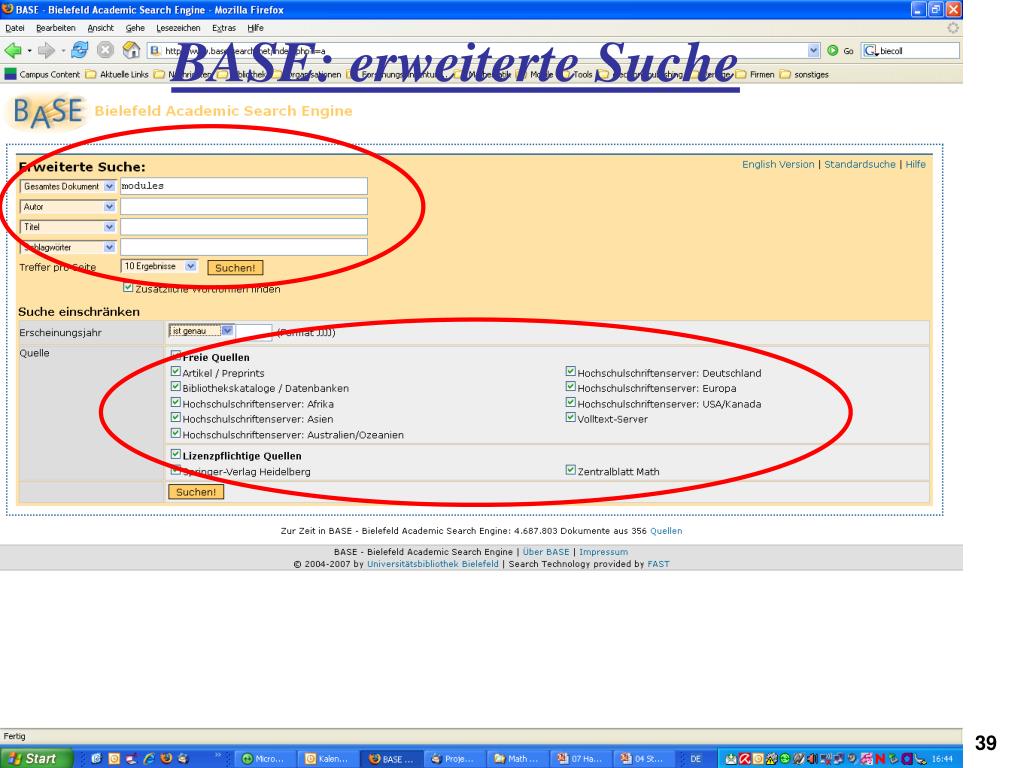Viewport: 1024px width, 768px height.
Task: Launch Internet Explorer from quick launch
Action: [x=149, y=758]
